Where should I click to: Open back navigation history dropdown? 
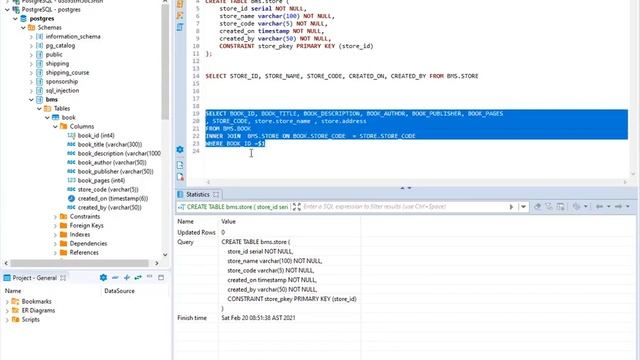tap(608, 207)
